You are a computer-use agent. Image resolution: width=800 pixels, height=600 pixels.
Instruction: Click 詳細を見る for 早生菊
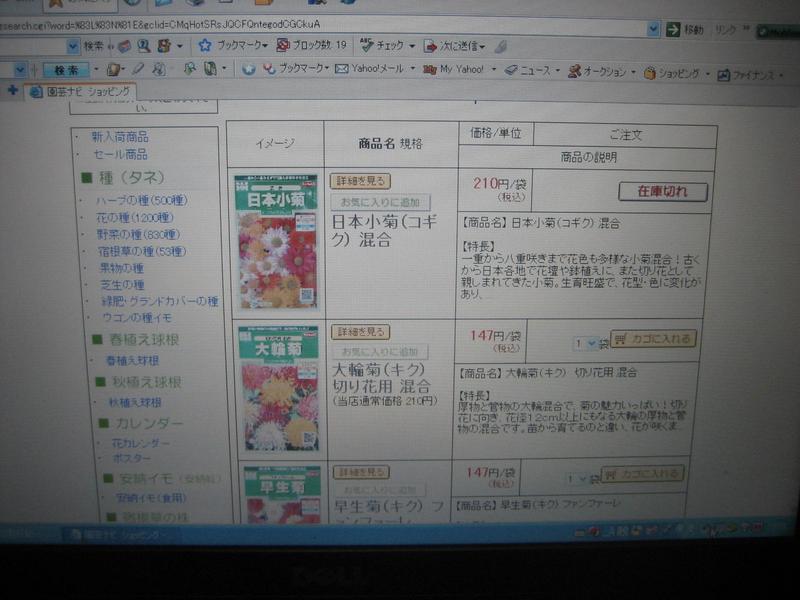pos(361,472)
